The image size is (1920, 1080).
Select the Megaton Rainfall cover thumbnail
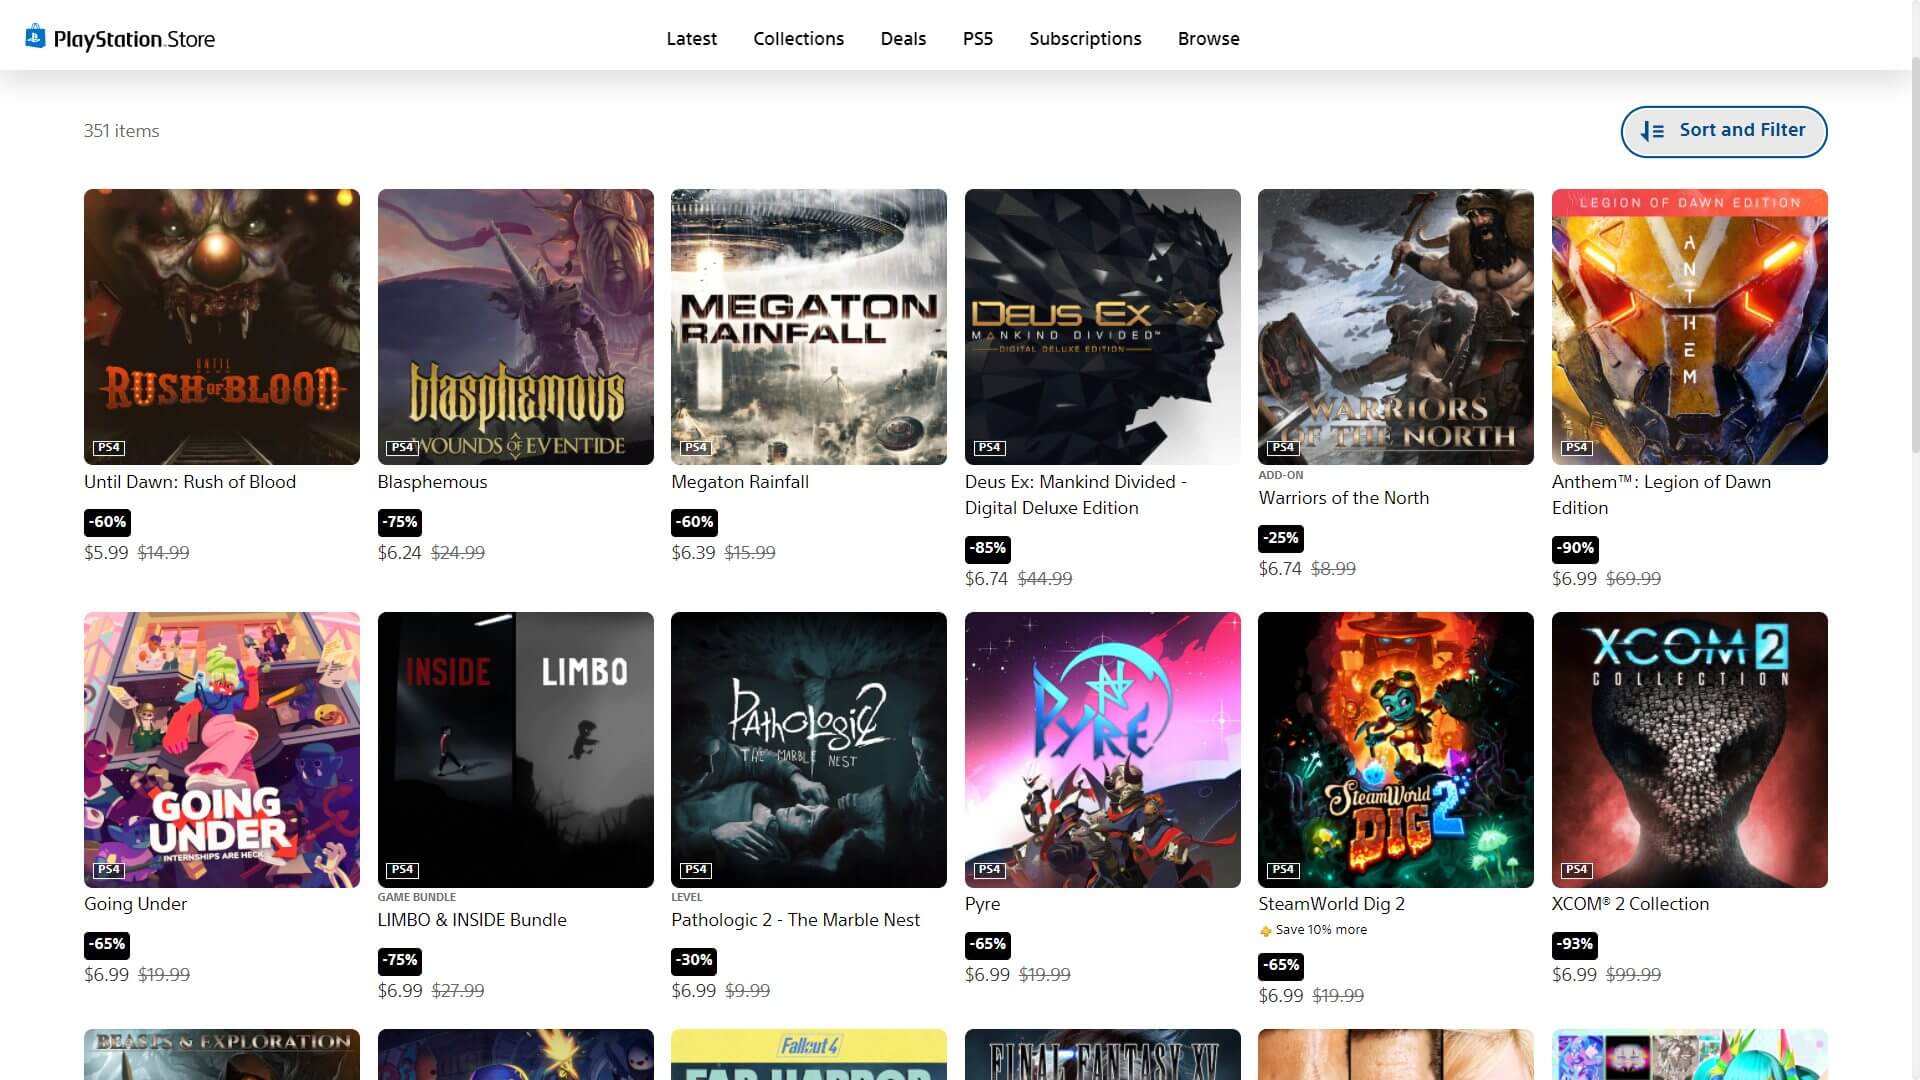pyautogui.click(x=808, y=326)
